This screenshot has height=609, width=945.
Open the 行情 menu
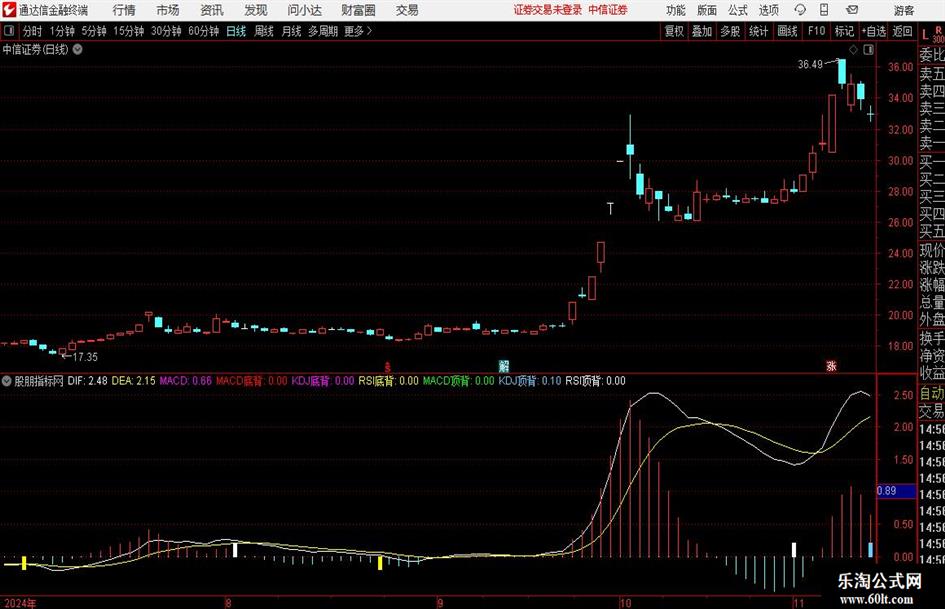coord(124,10)
